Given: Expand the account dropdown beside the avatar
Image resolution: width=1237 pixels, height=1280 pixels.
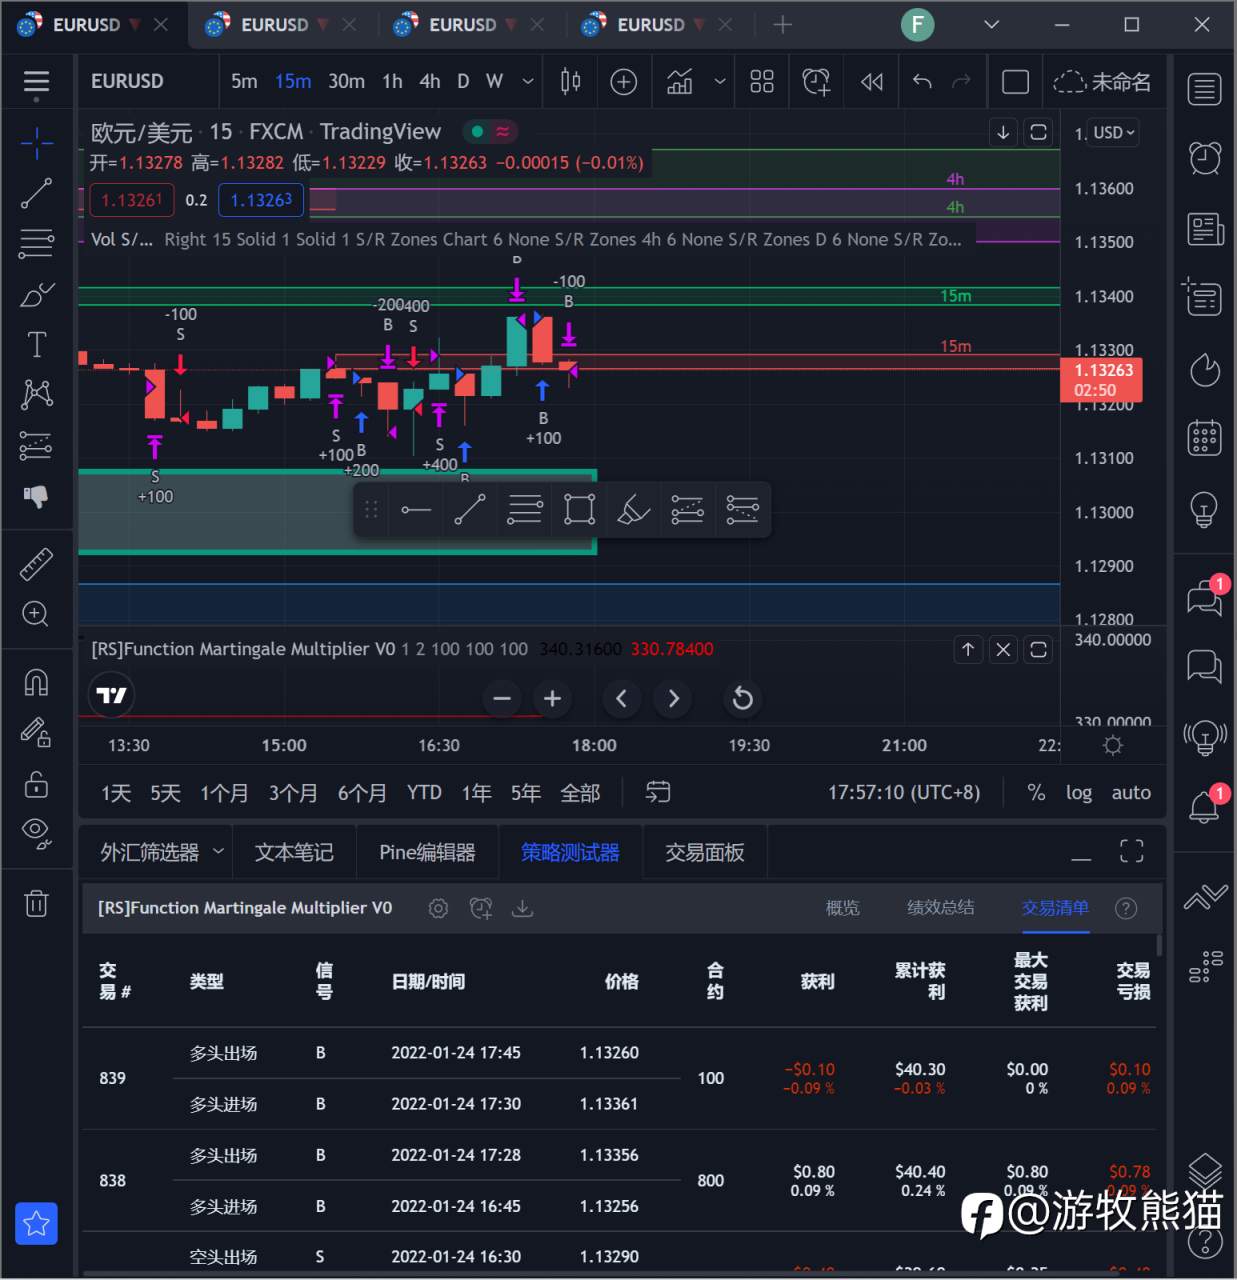Looking at the screenshot, I should (990, 24).
